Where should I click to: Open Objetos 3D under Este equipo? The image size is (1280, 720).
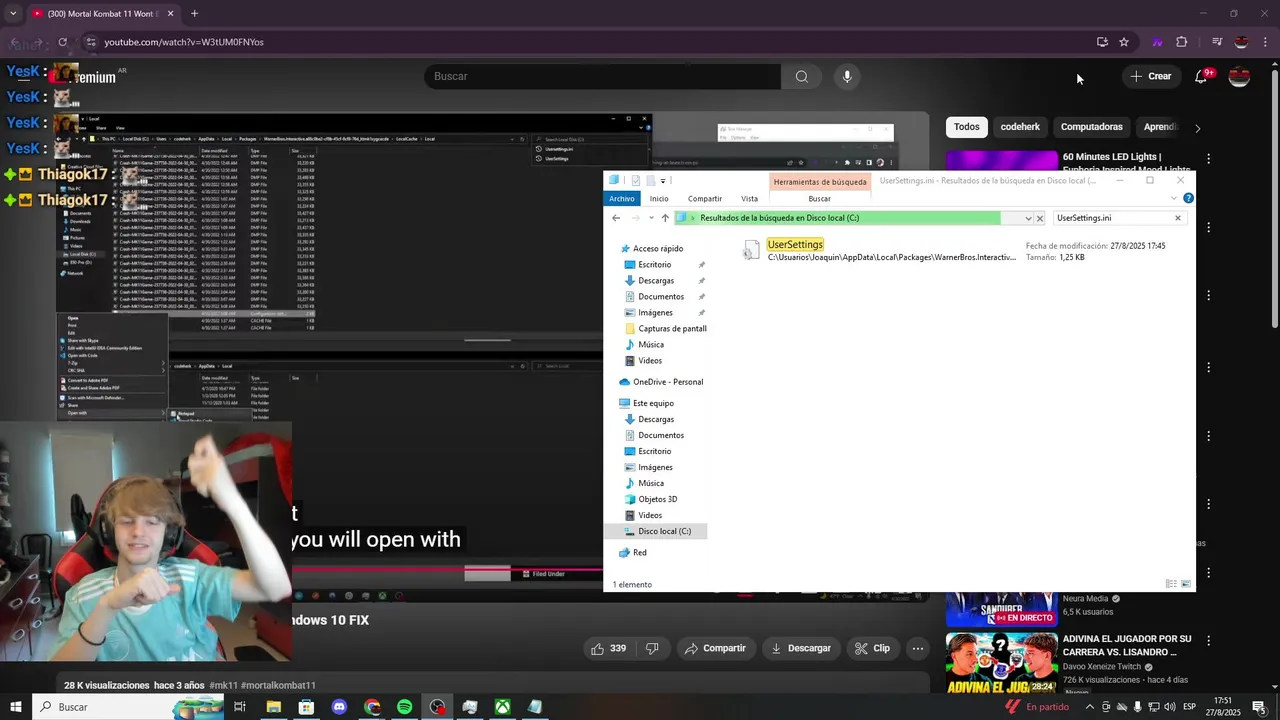tap(657, 500)
